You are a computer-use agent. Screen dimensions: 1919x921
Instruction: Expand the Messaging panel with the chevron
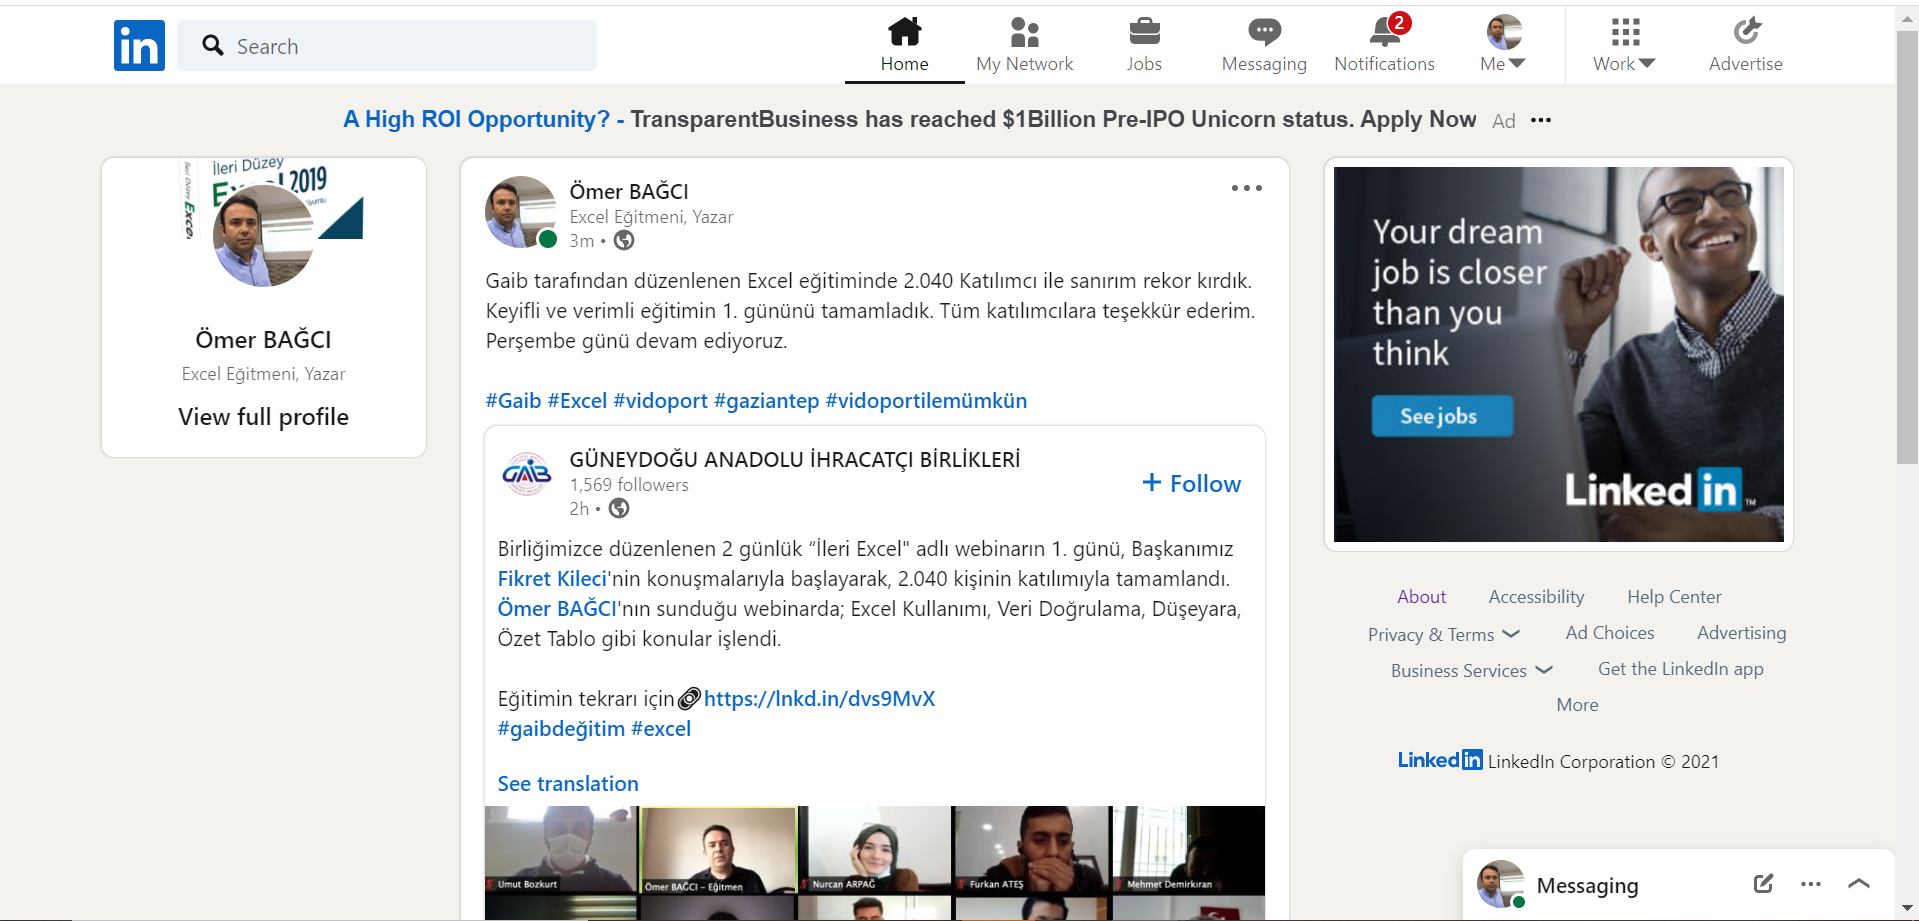pos(1859,883)
